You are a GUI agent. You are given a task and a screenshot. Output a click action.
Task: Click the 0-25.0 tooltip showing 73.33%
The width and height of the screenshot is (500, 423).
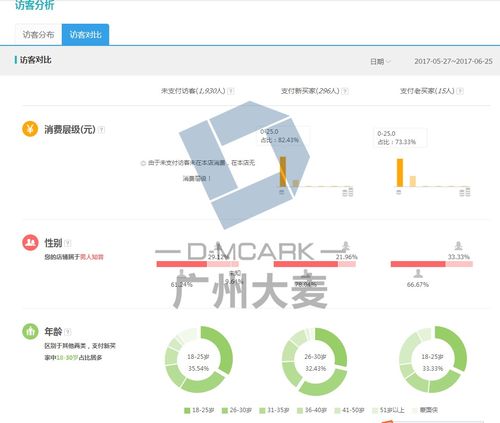[x=400, y=137]
